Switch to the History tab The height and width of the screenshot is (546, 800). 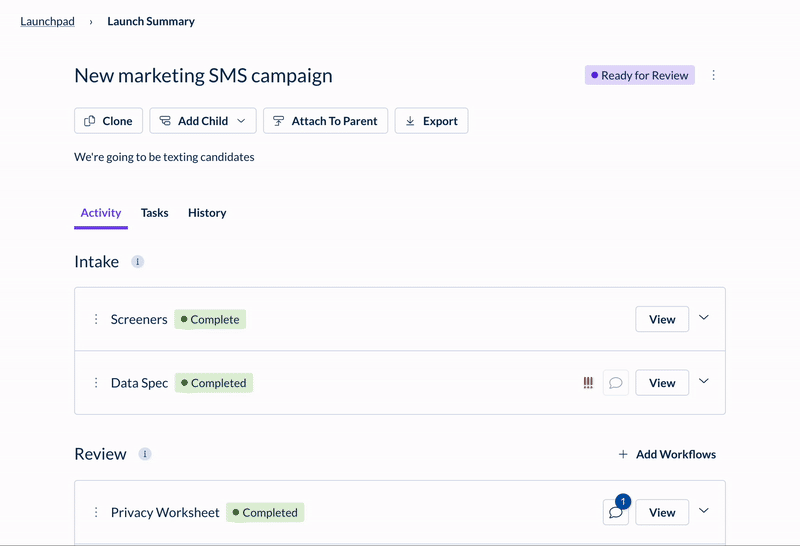pos(207,213)
